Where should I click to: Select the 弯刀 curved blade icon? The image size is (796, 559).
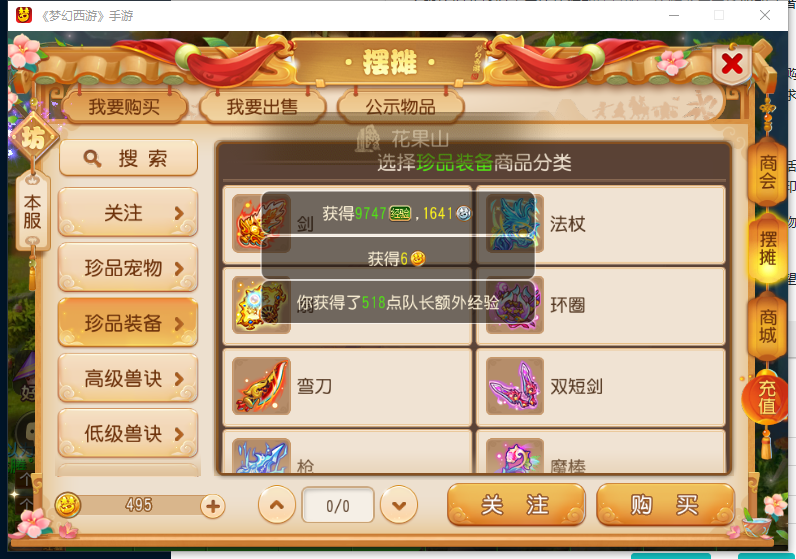coord(261,386)
